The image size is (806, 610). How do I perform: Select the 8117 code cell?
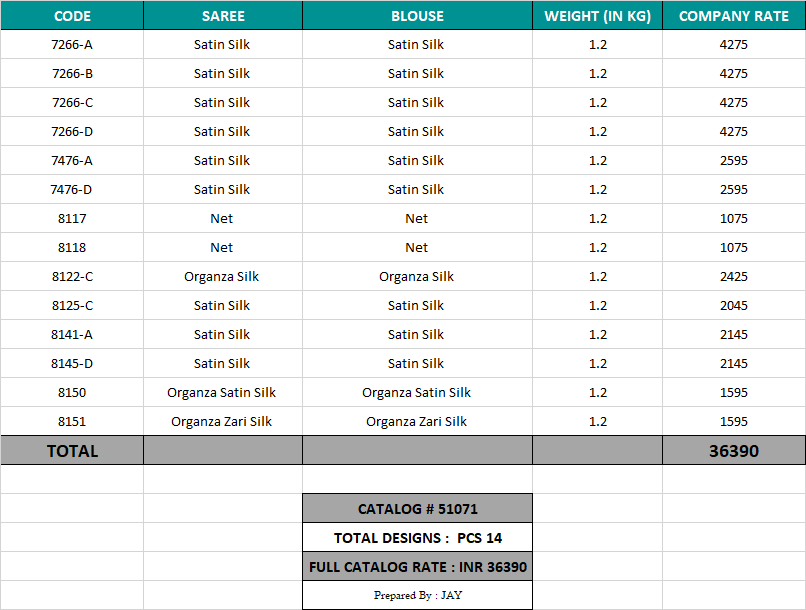point(72,219)
